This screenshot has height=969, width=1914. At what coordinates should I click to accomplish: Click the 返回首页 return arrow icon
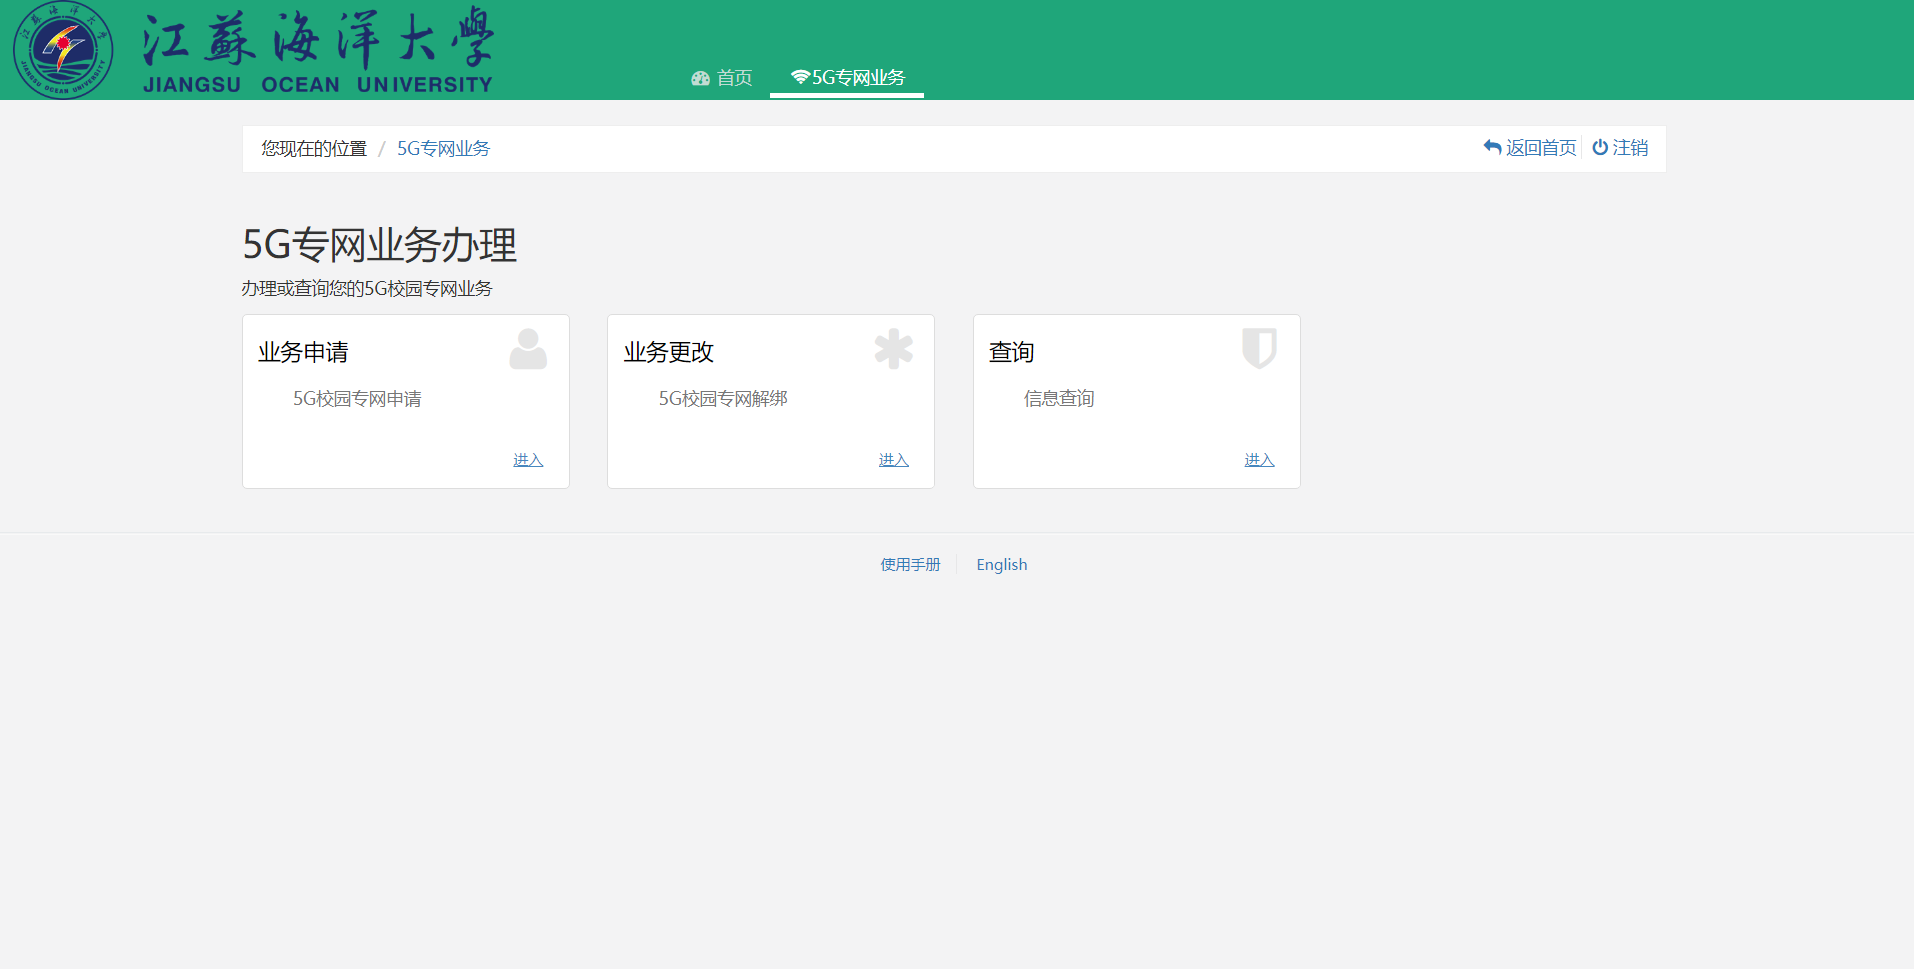pyautogui.click(x=1492, y=148)
